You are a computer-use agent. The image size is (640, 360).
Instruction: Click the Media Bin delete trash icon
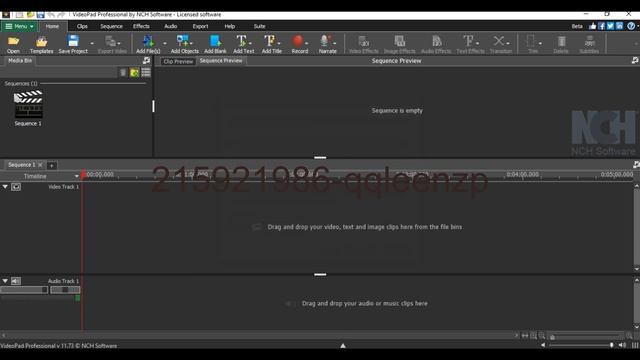coord(123,73)
